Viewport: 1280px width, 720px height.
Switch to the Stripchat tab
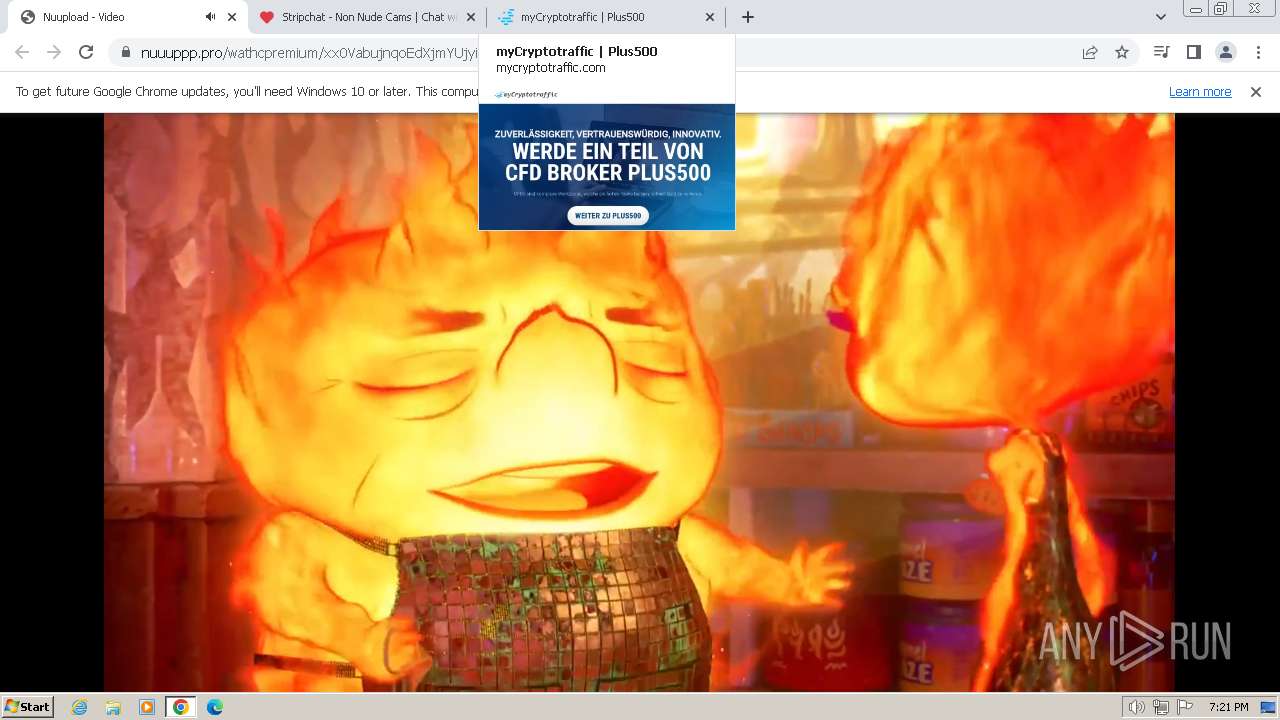tap(368, 17)
